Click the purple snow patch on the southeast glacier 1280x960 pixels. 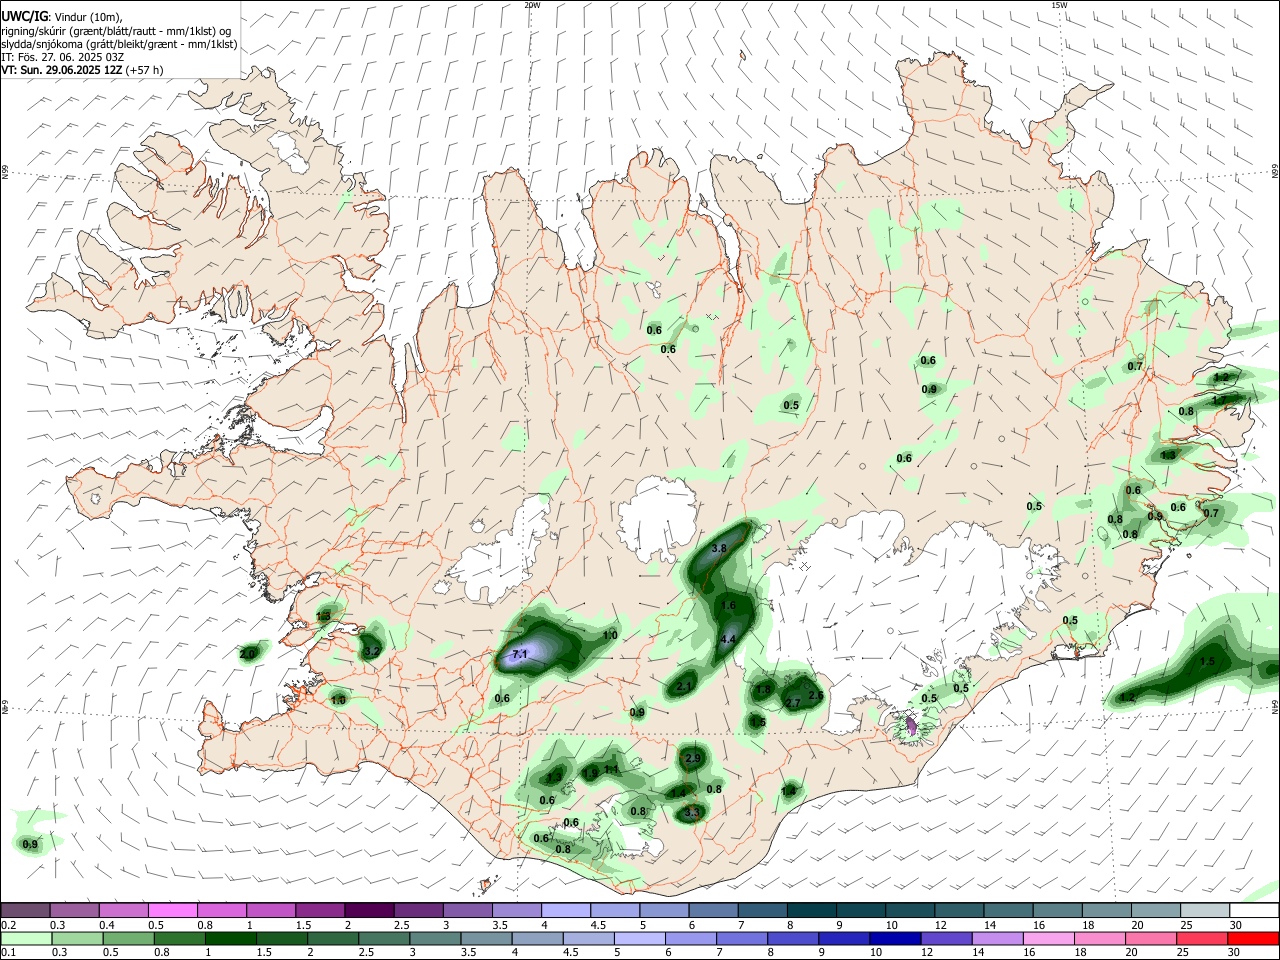pyautogui.click(x=910, y=724)
